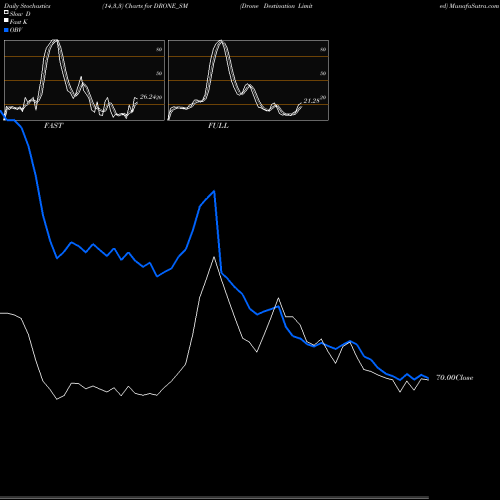Click the Slow D legend swatch
The image size is (500, 500).
click(x=6, y=13)
